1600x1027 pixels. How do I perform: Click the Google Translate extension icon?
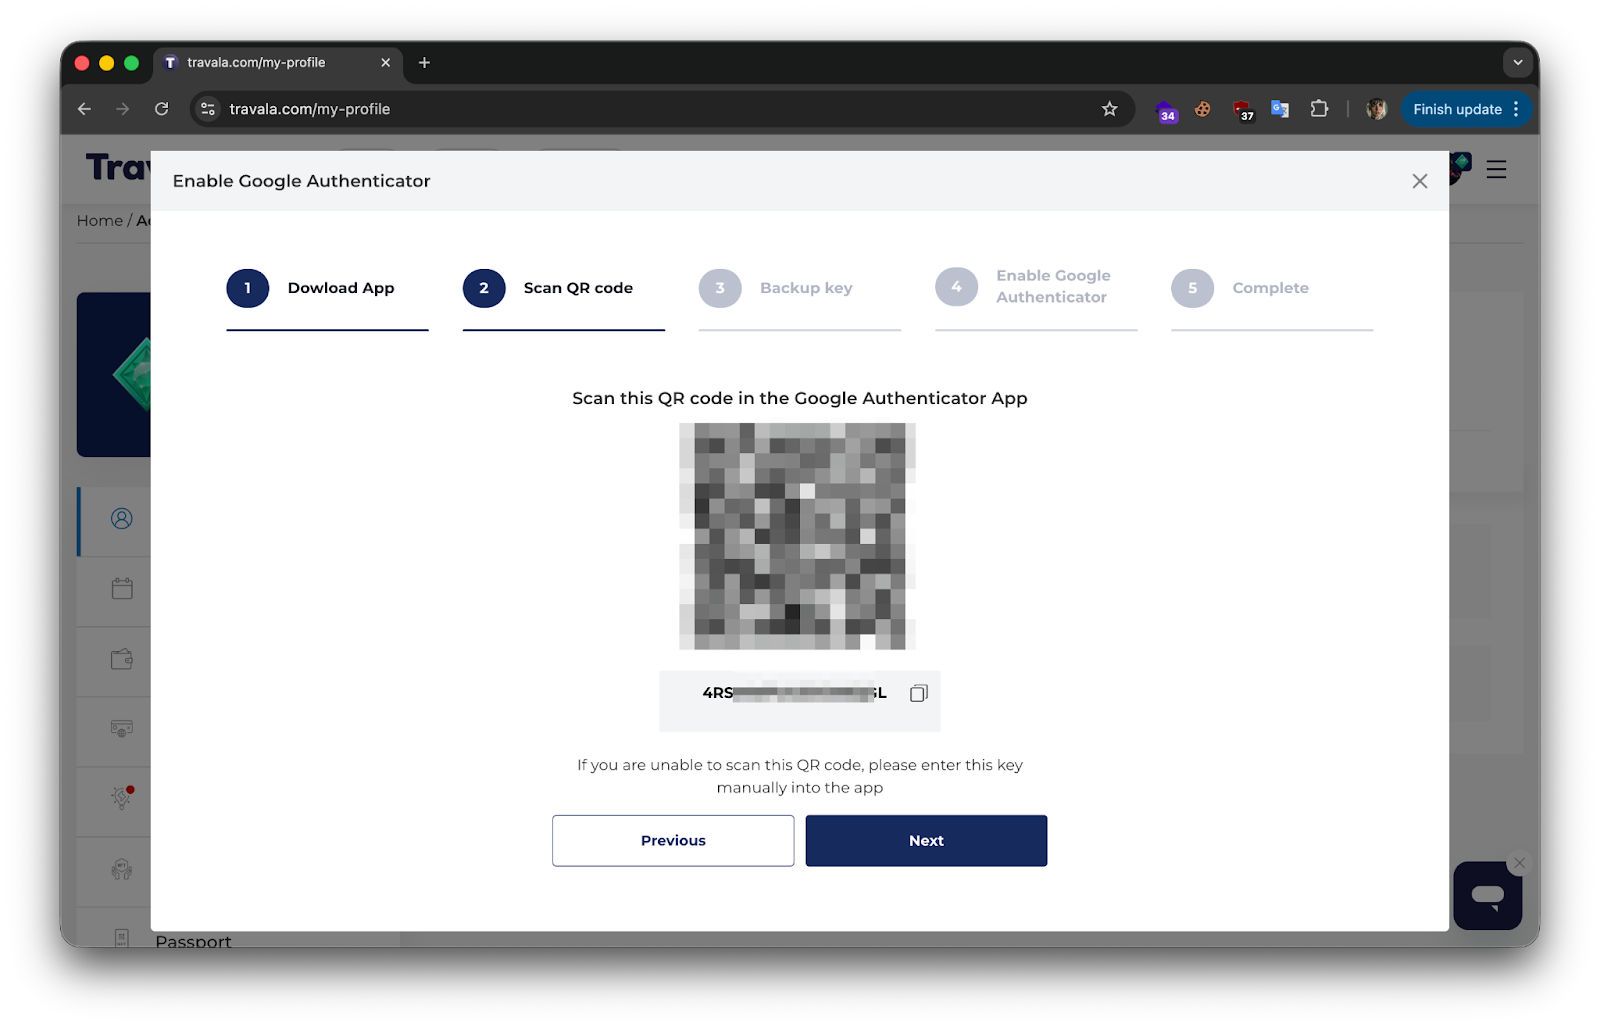tap(1280, 109)
